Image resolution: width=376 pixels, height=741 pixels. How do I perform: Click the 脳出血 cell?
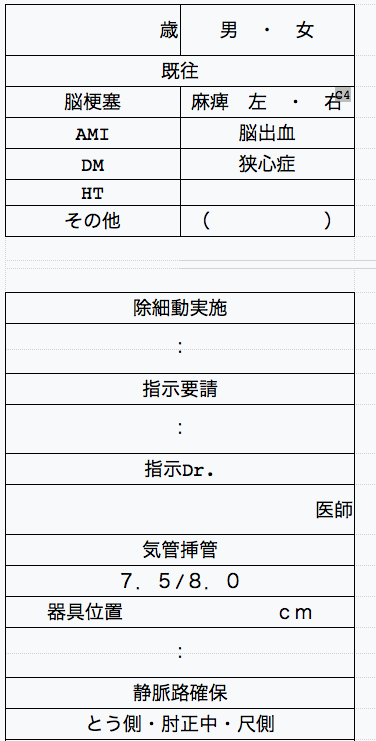click(x=267, y=134)
